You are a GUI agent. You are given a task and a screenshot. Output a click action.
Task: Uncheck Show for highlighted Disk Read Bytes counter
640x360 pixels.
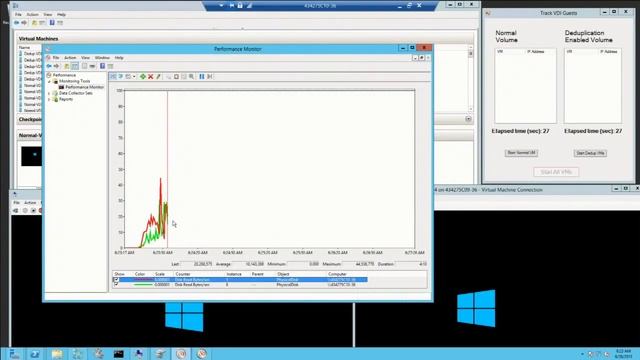click(116, 280)
